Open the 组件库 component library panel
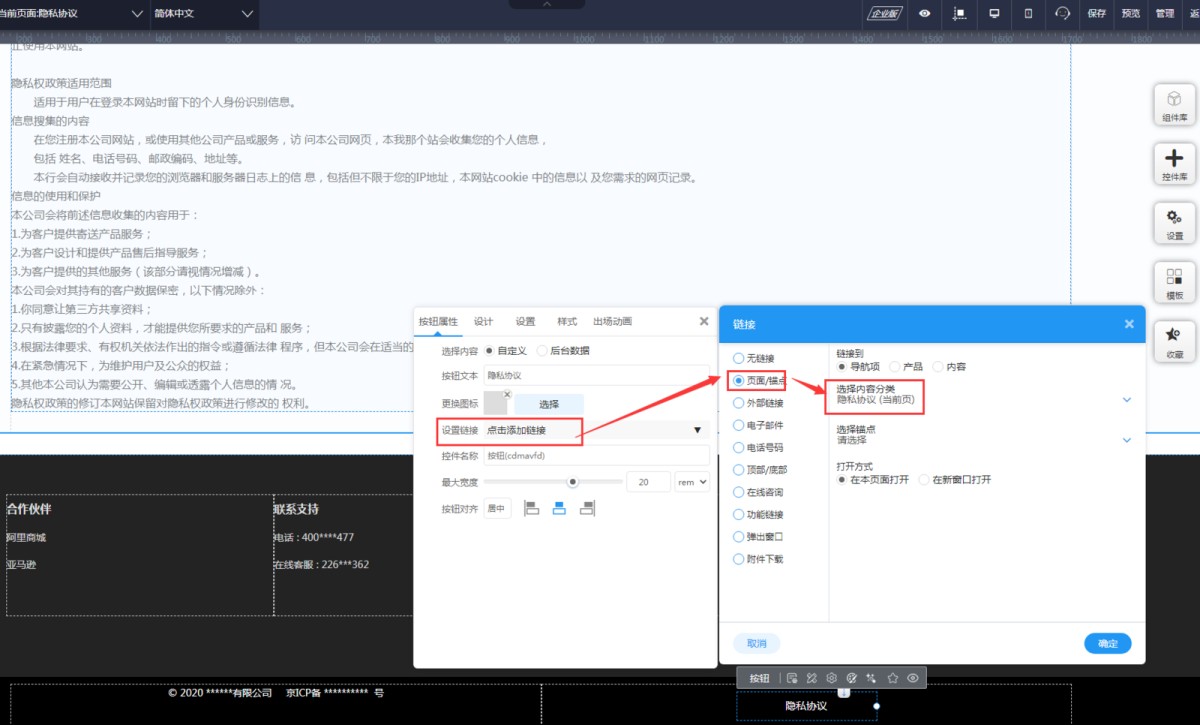This screenshot has width=1200, height=725. pos(1174,104)
